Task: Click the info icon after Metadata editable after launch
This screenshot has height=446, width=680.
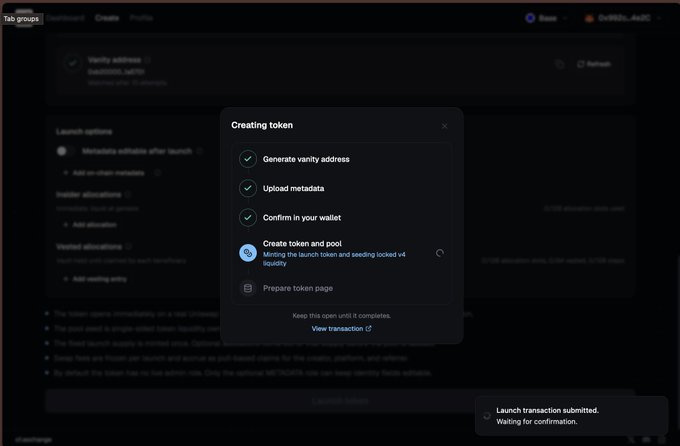Action: (x=199, y=151)
